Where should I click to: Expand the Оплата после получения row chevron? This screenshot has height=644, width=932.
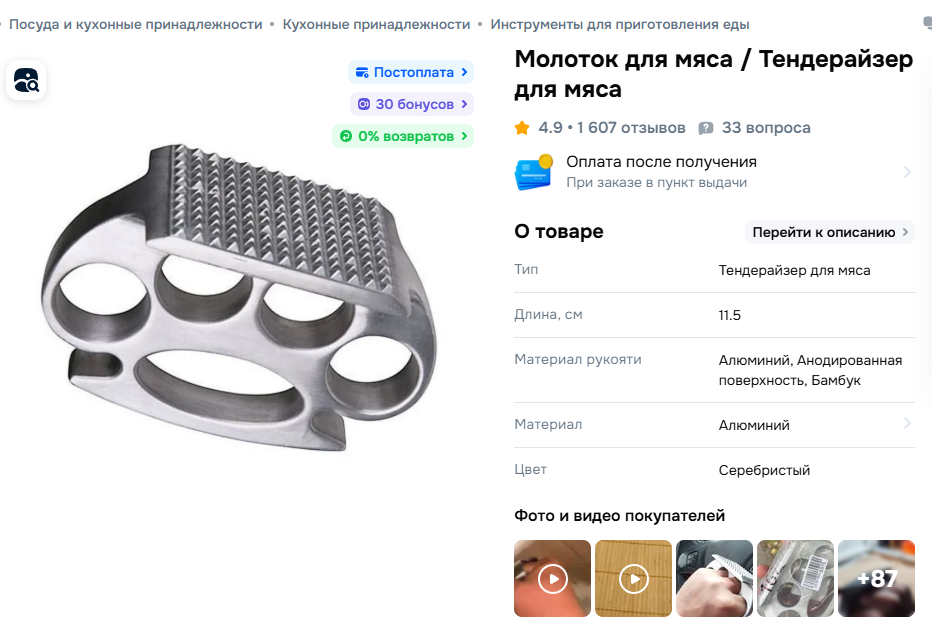(907, 172)
